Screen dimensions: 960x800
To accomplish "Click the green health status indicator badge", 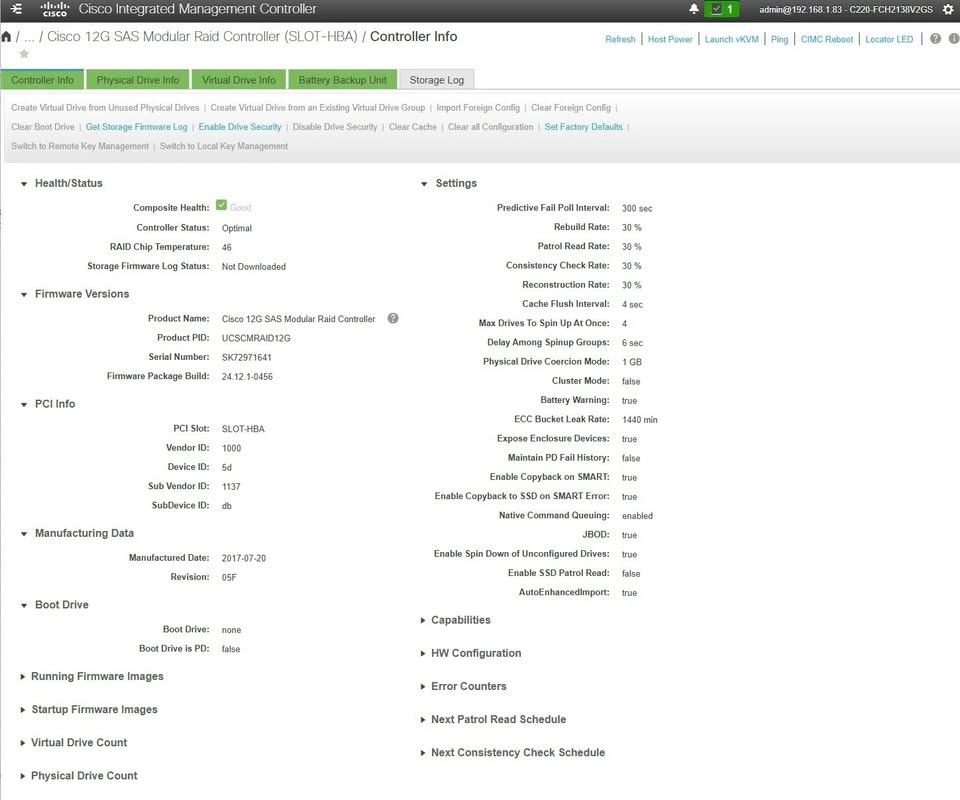I will point(722,9).
